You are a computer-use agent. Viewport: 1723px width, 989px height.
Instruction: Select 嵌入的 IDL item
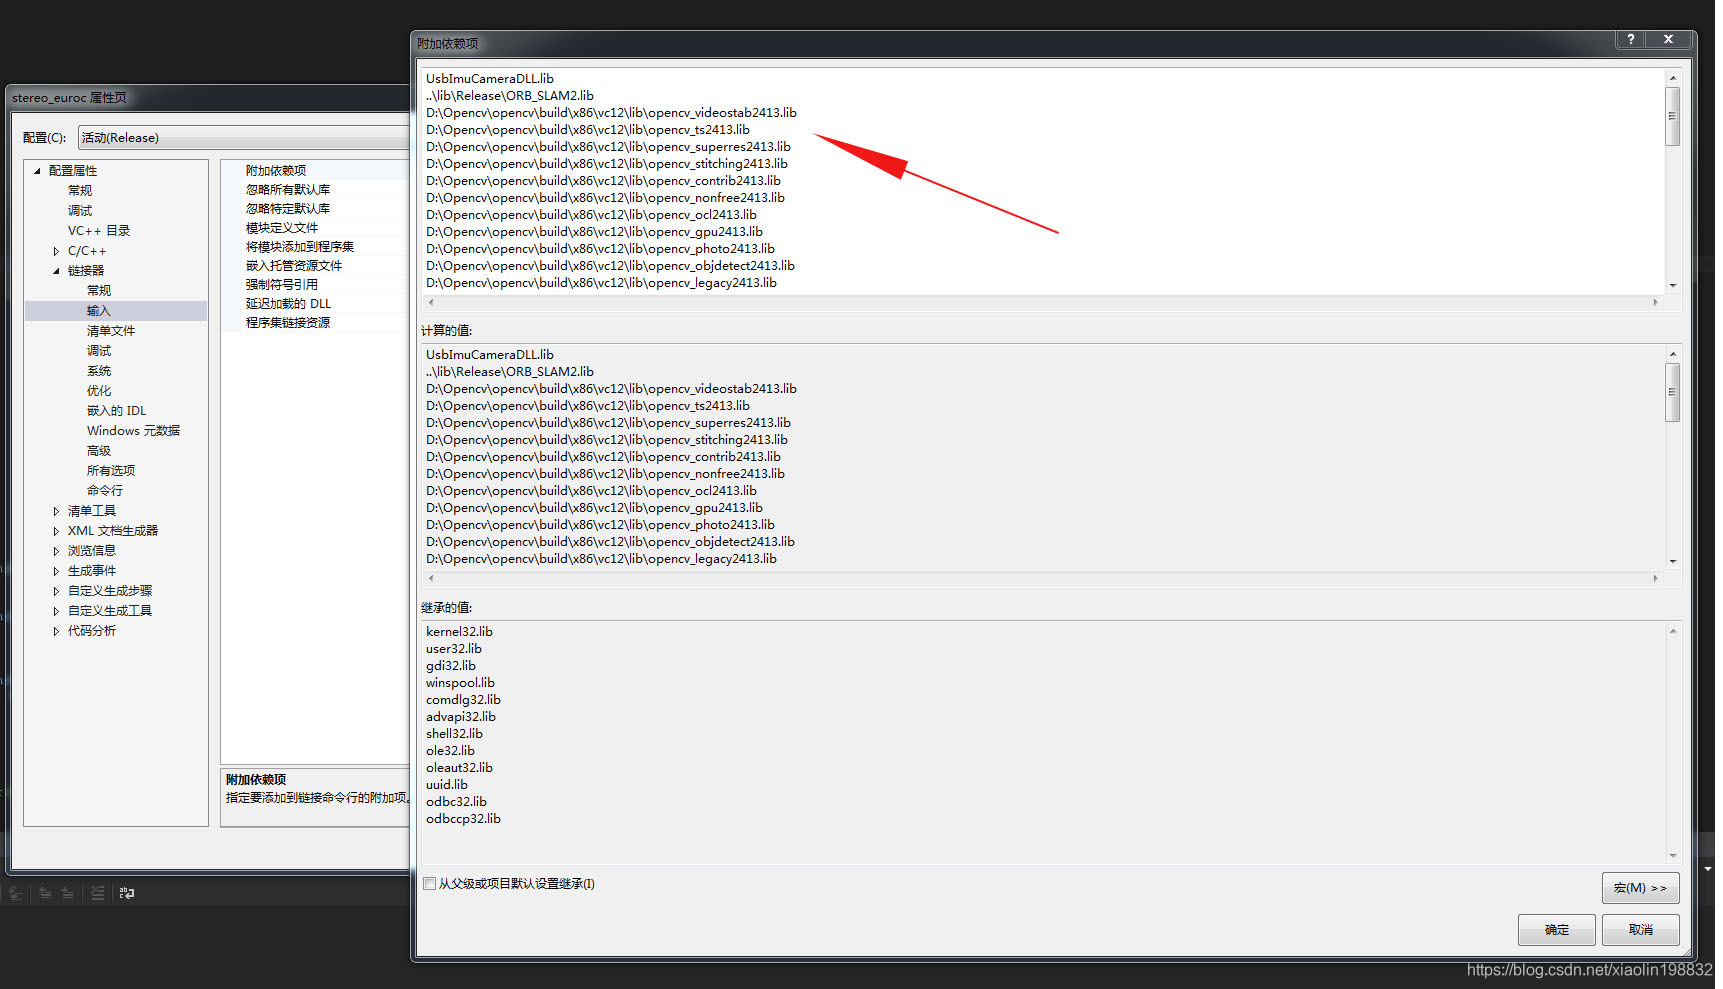pyautogui.click(x=116, y=411)
